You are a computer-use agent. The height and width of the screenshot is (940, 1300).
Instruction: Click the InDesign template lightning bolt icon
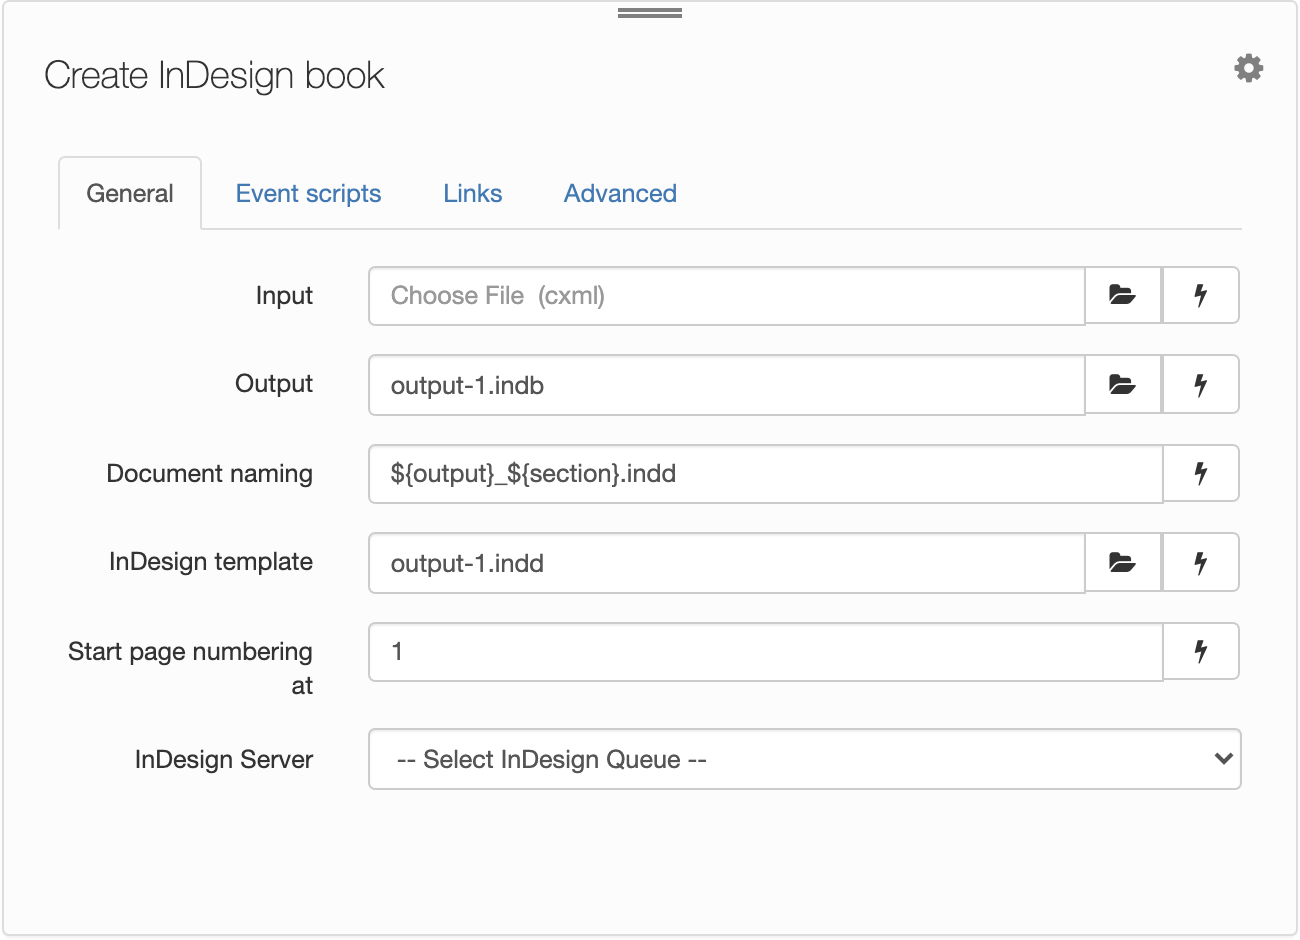[1201, 562]
